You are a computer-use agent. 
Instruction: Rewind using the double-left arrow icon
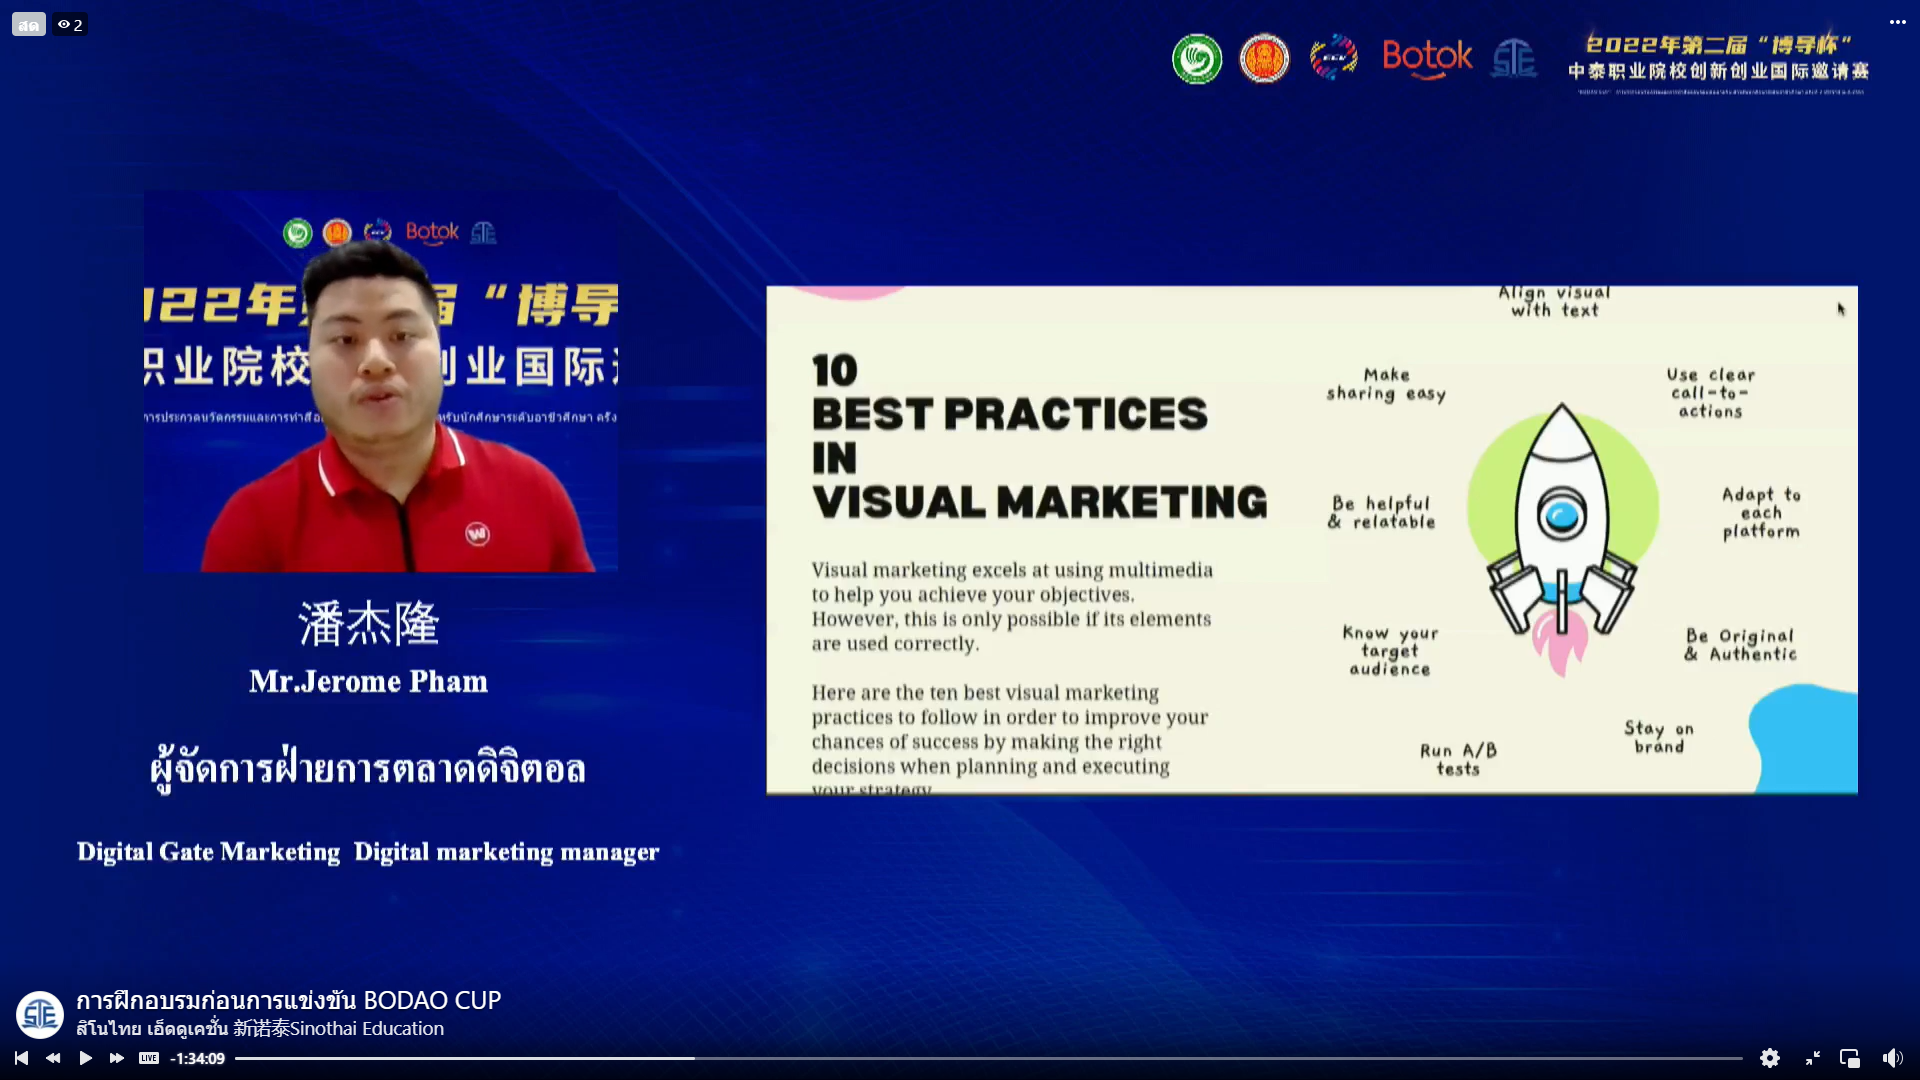53,1058
